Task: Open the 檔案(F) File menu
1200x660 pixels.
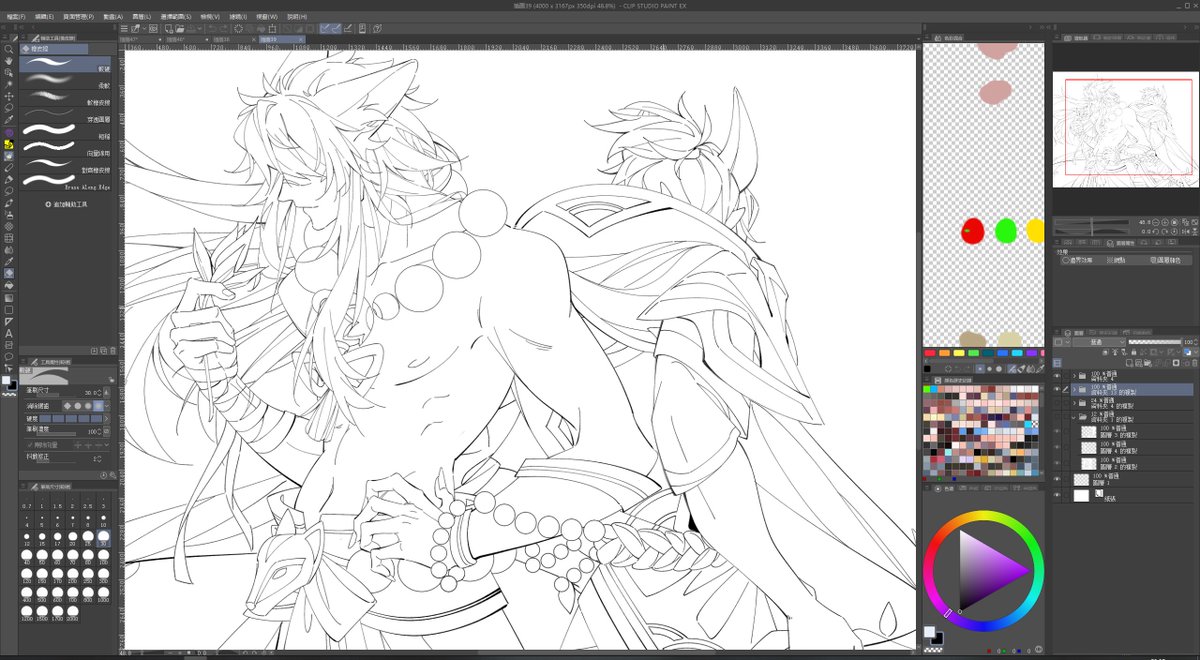Action: coord(18,17)
